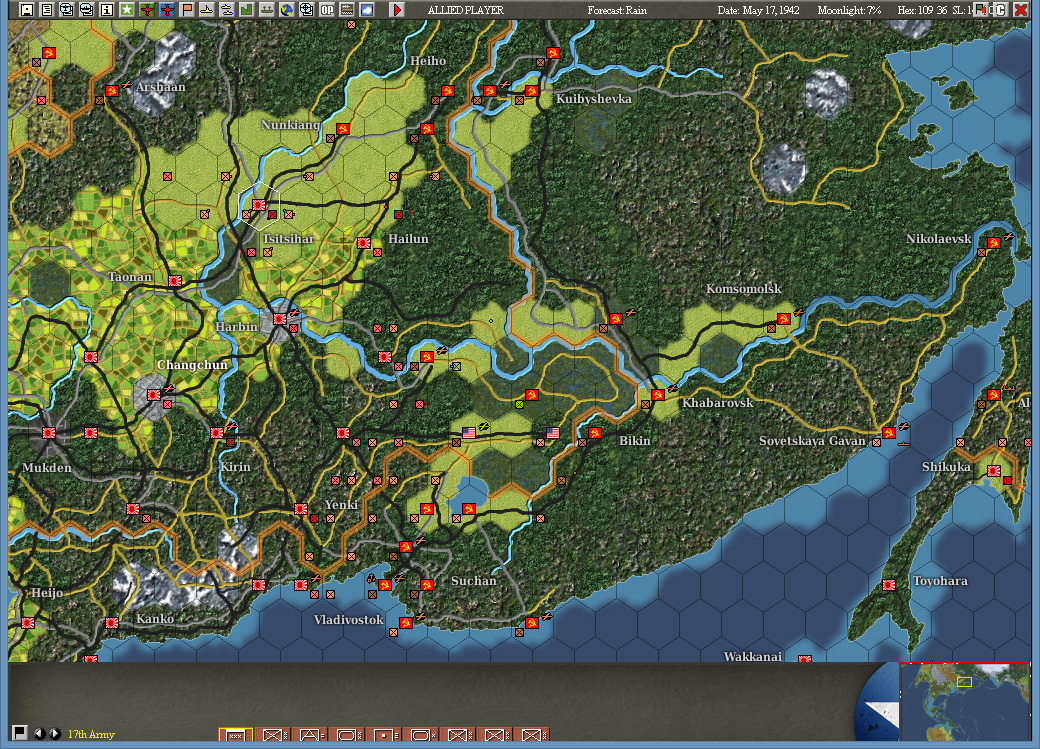Click the Japanese flag at Harbin
1040x749 pixels.
[280, 319]
